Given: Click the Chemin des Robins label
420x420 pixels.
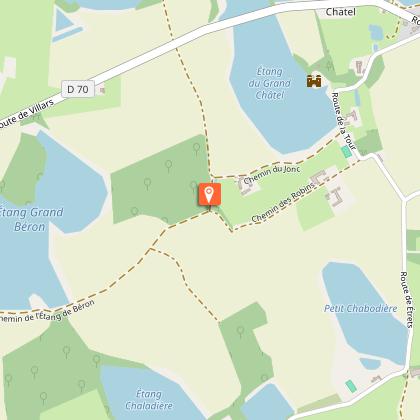Looking at the screenshot, I should click(x=283, y=203).
